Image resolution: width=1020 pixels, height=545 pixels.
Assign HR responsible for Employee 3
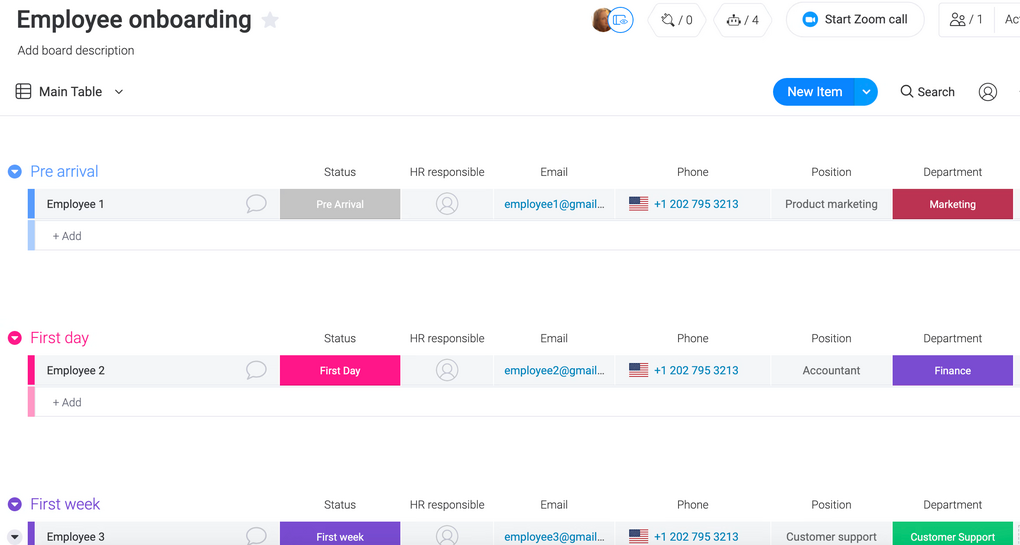click(x=447, y=536)
